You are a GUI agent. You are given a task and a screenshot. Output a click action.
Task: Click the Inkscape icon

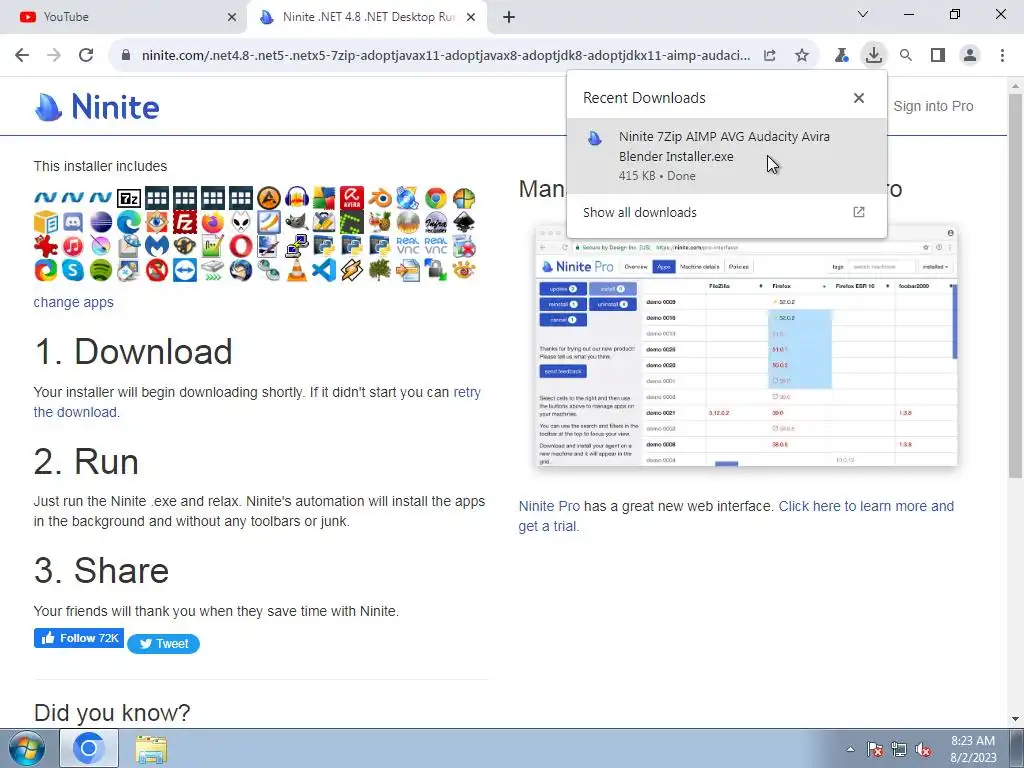[464, 222]
